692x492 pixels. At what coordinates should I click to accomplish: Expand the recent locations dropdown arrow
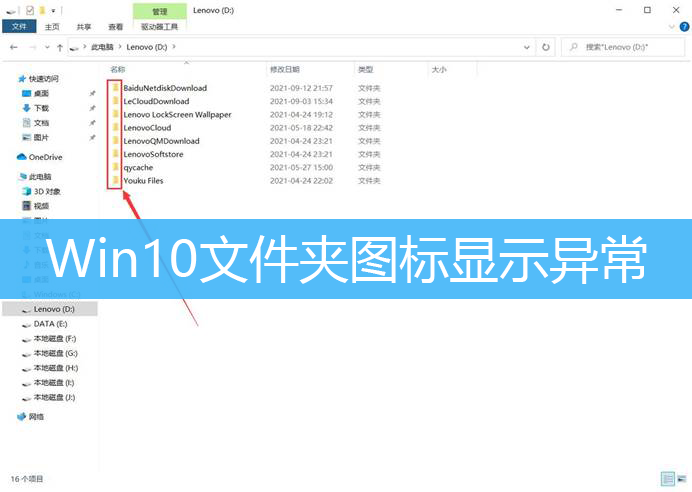[x=47, y=47]
